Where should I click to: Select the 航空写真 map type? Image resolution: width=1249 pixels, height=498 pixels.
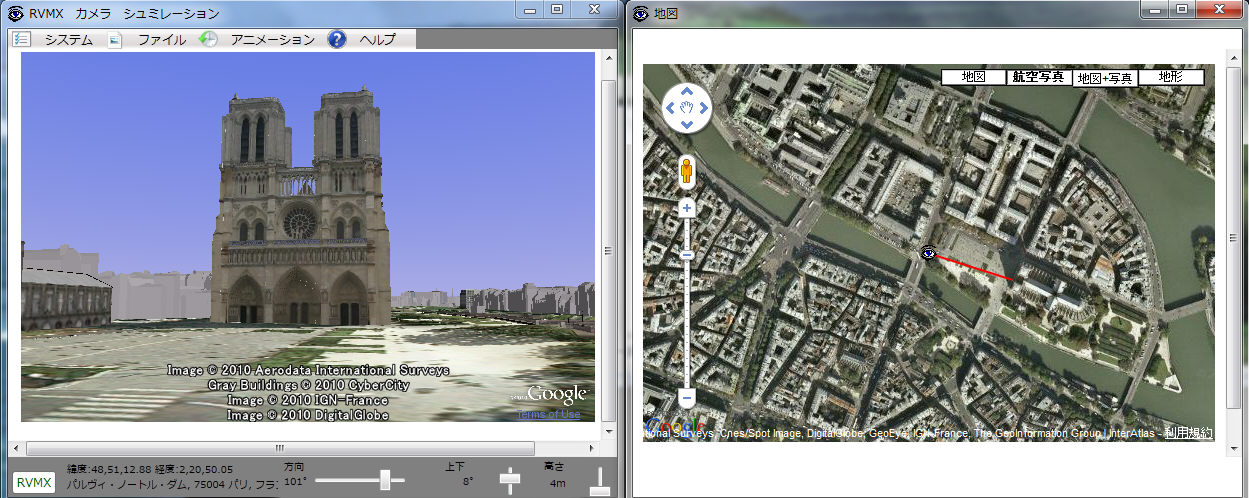click(1038, 77)
